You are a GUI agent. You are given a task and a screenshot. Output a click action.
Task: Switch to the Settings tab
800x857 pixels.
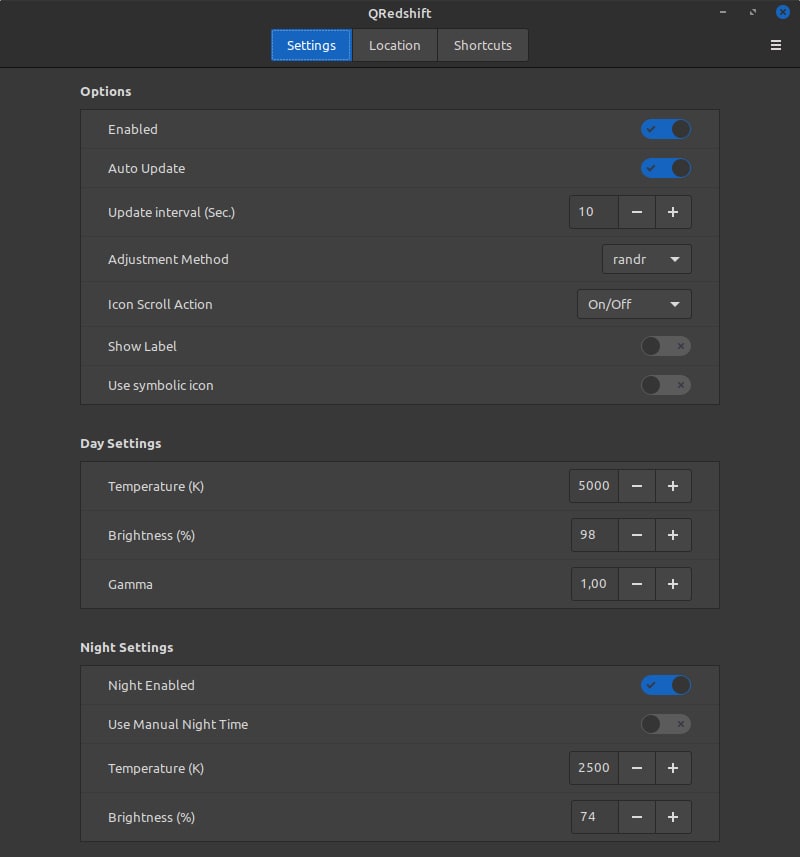pyautogui.click(x=311, y=45)
